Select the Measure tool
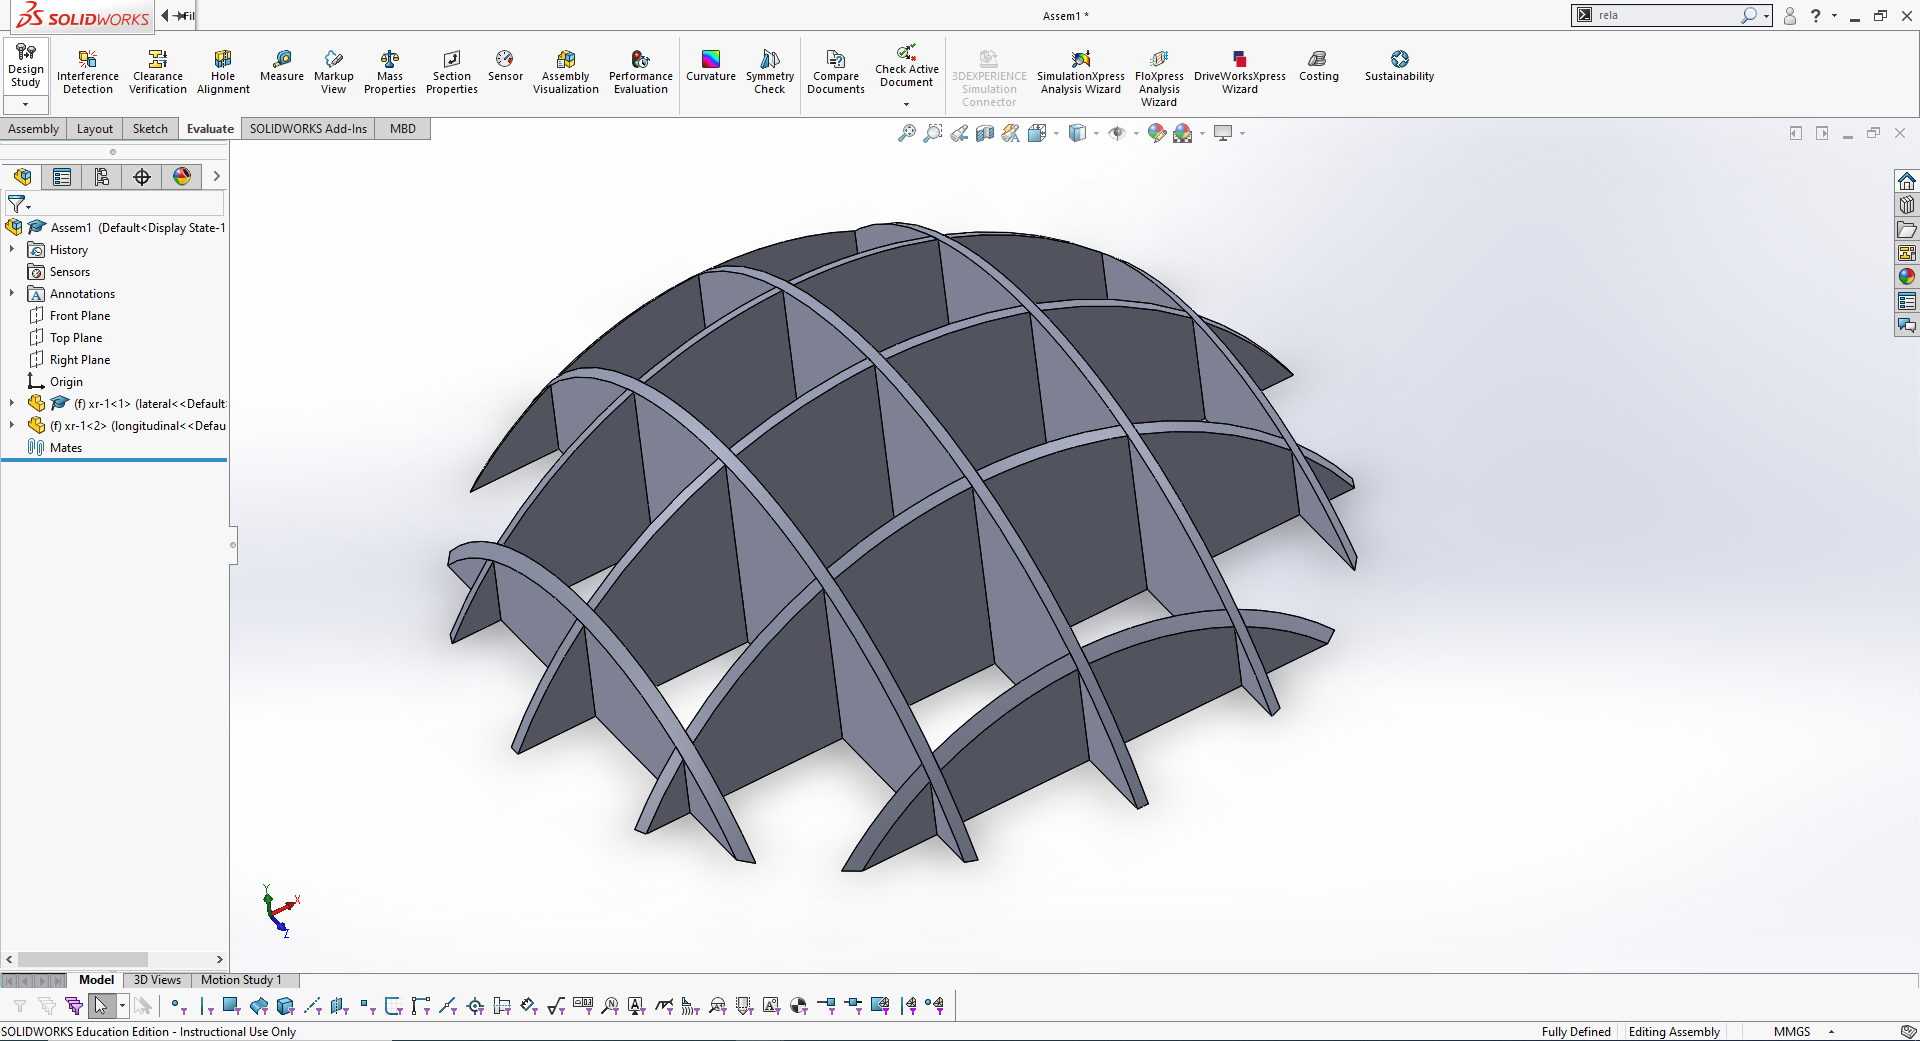Image resolution: width=1920 pixels, height=1041 pixels. [282, 66]
